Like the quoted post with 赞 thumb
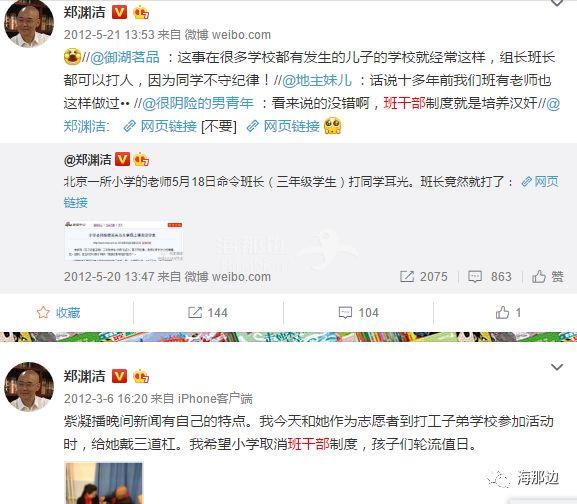Image resolution: width=577 pixels, height=504 pixels. (x=539, y=276)
